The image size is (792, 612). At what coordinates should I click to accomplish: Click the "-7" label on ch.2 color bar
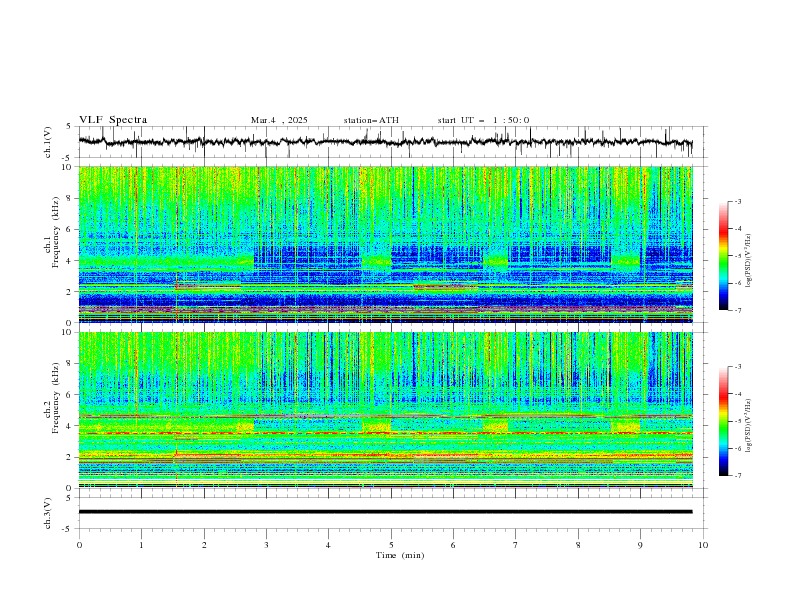click(737, 476)
